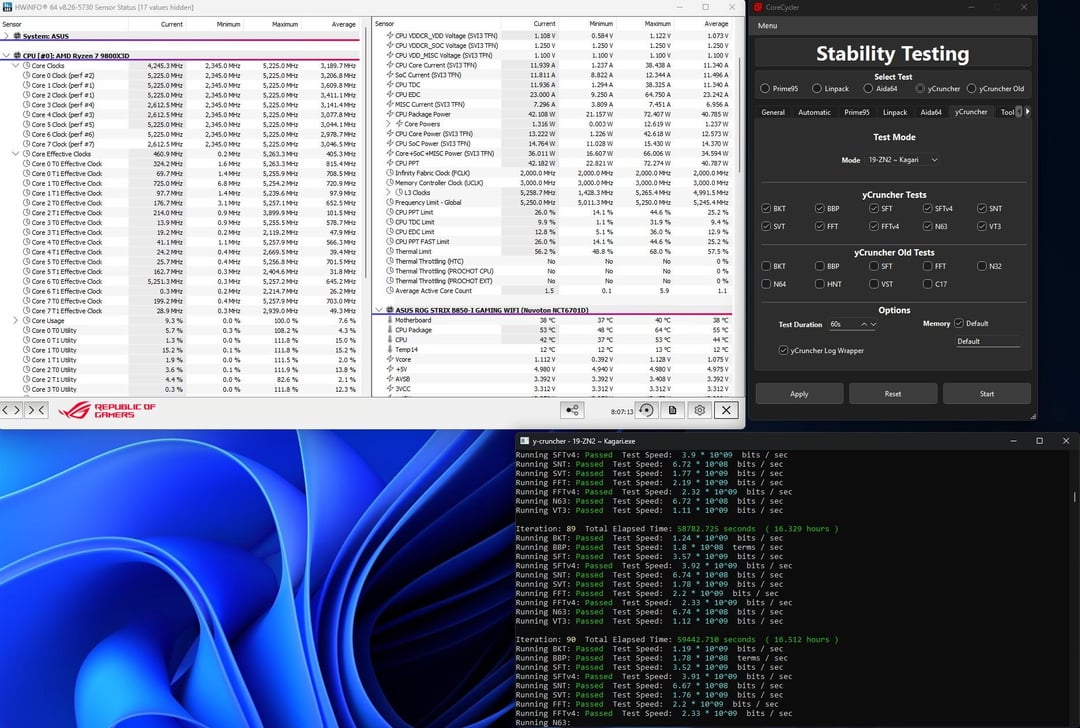Uncheck the Memory Default checkbox

958,323
